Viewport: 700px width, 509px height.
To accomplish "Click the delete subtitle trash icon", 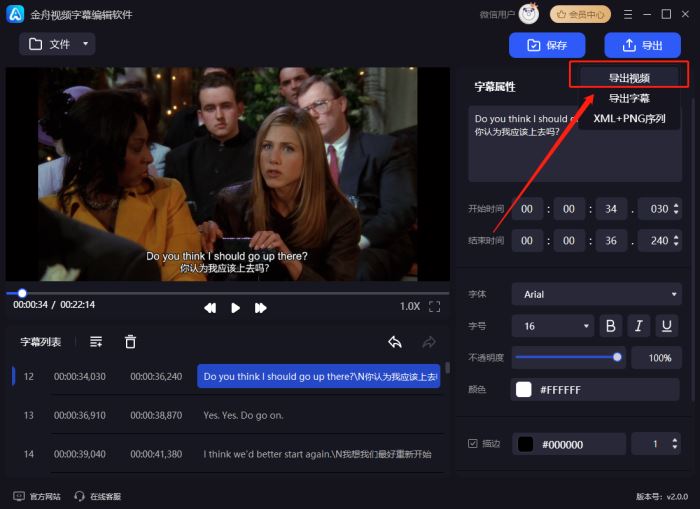I will 130,342.
